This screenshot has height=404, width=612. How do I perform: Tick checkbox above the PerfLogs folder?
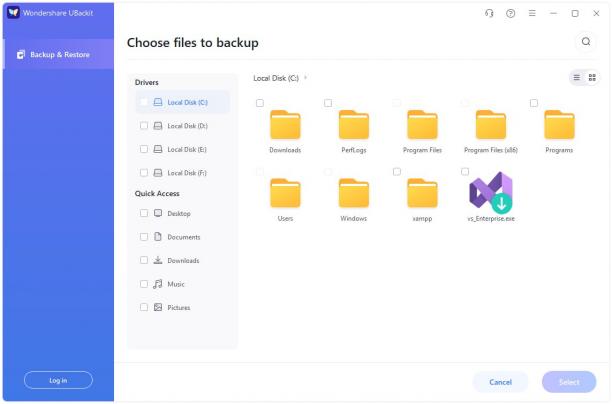328,103
